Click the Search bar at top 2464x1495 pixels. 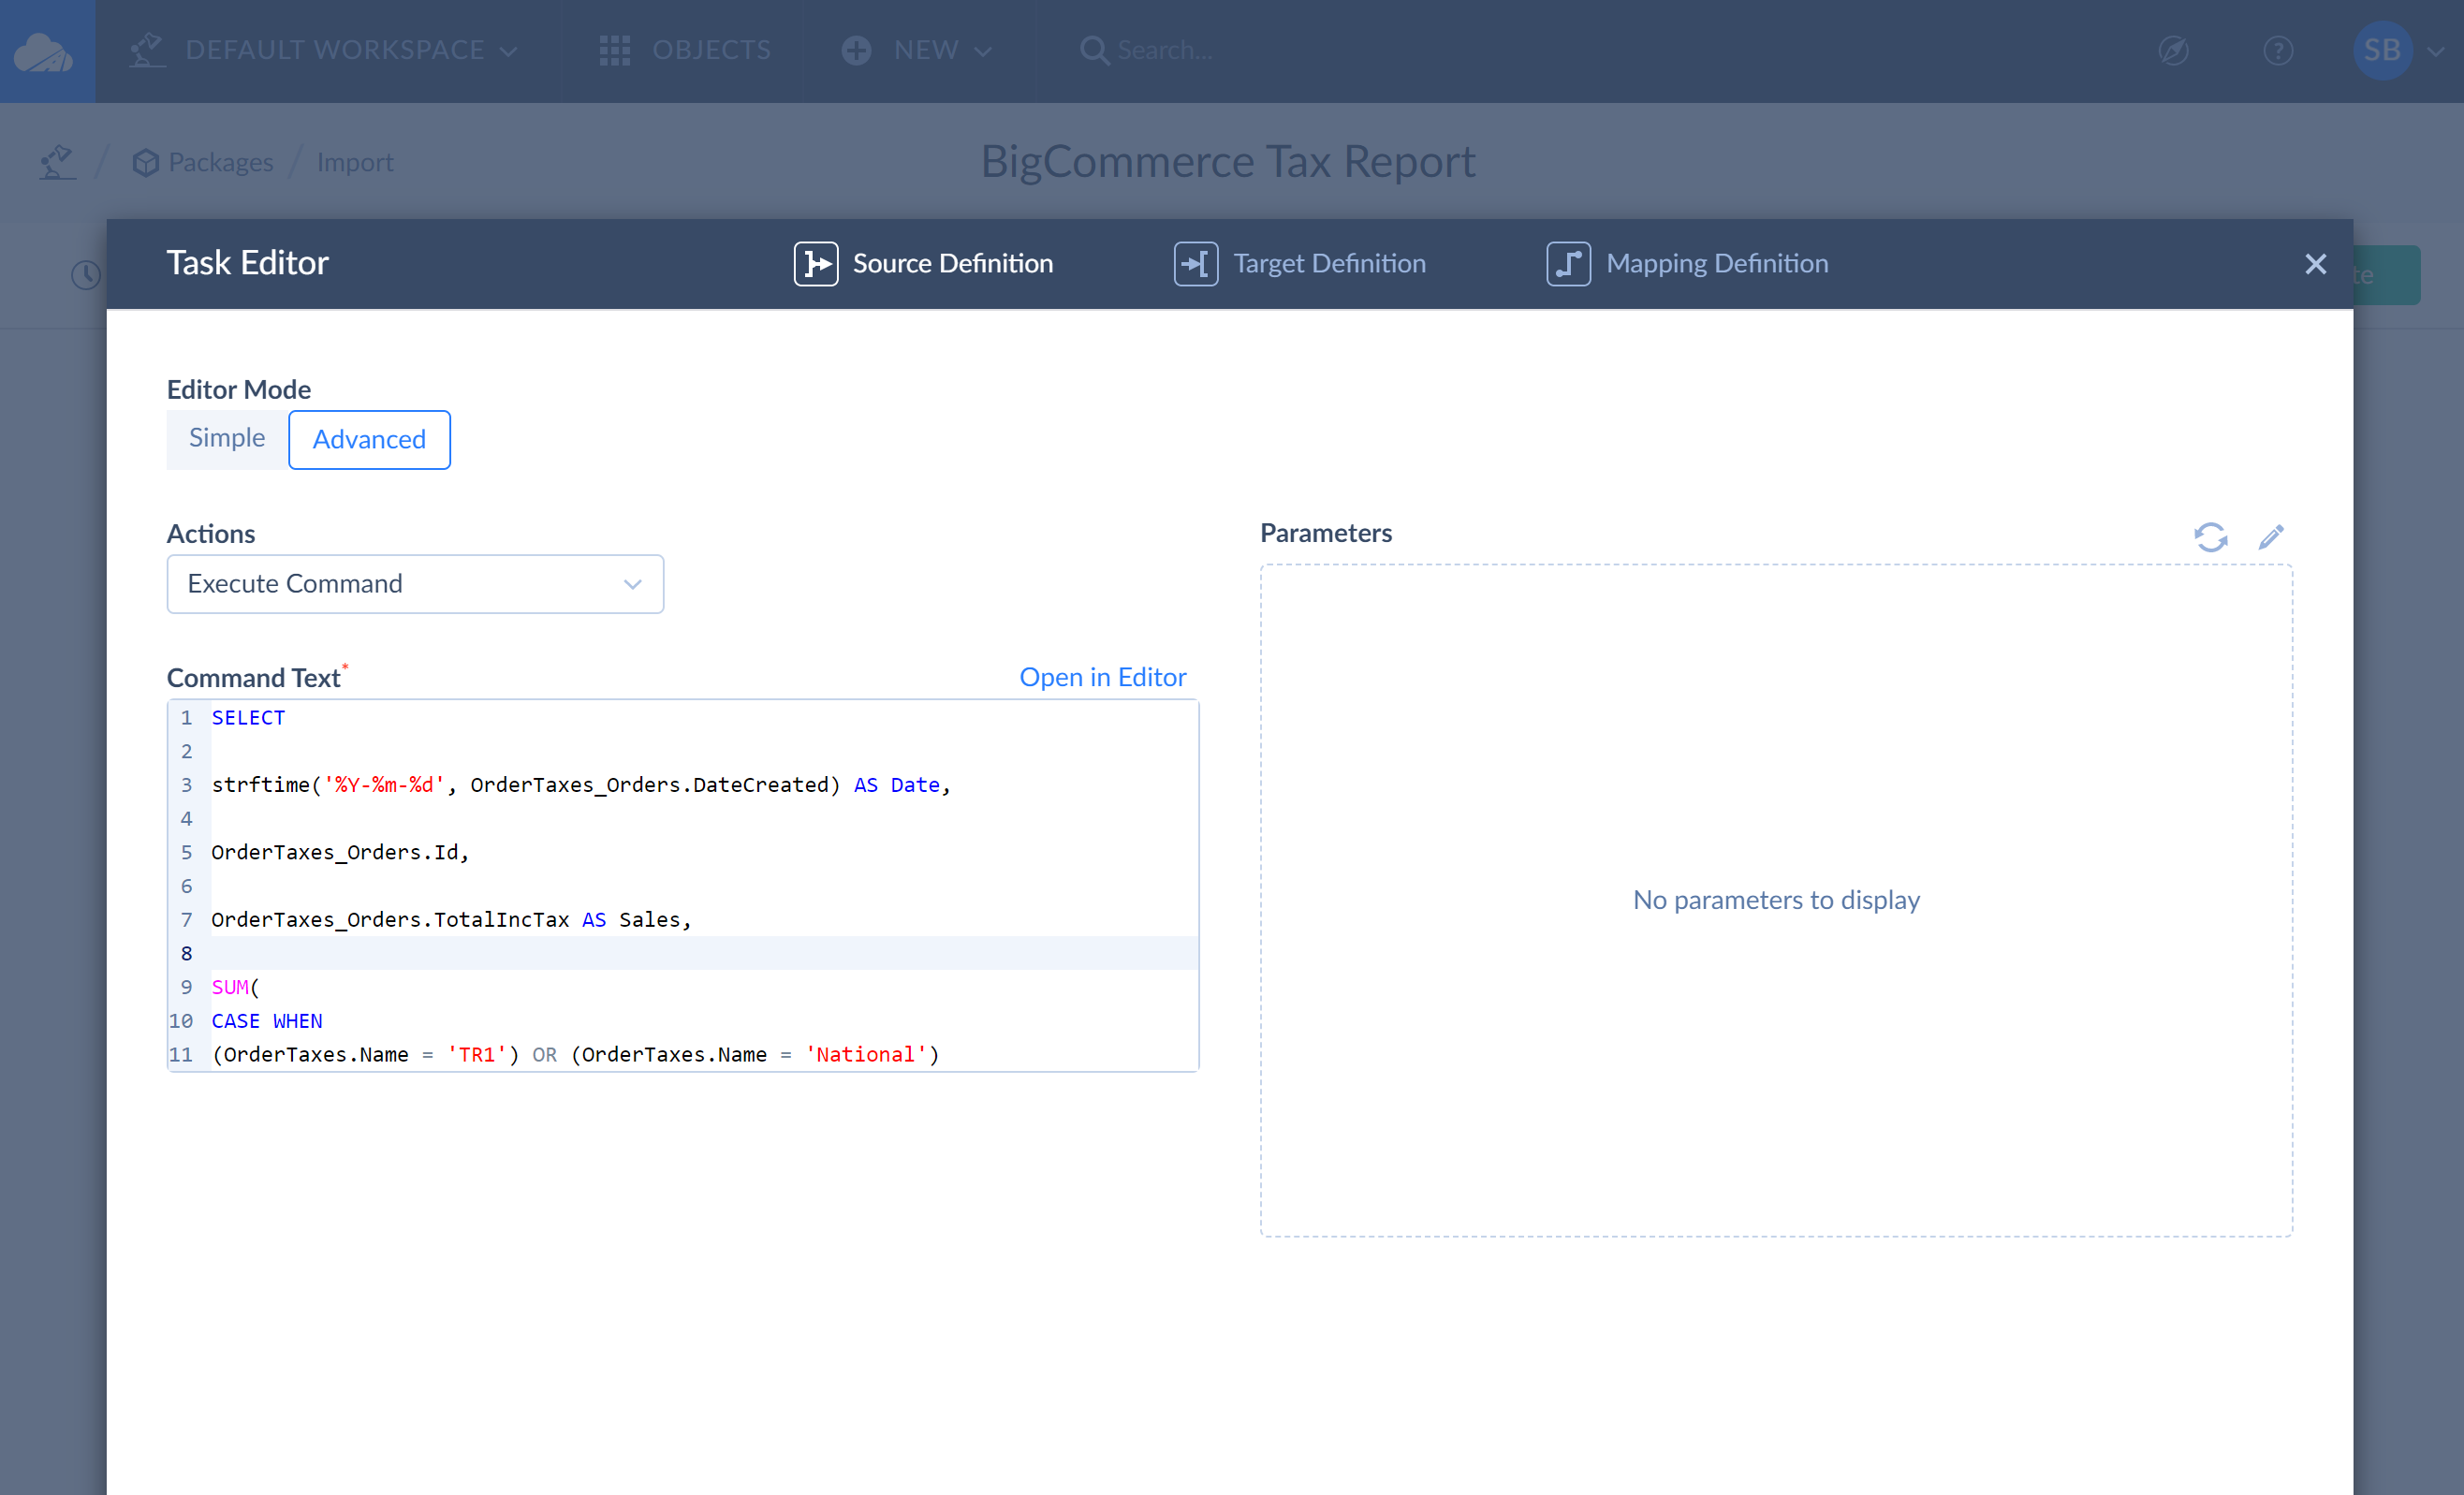click(1162, 50)
